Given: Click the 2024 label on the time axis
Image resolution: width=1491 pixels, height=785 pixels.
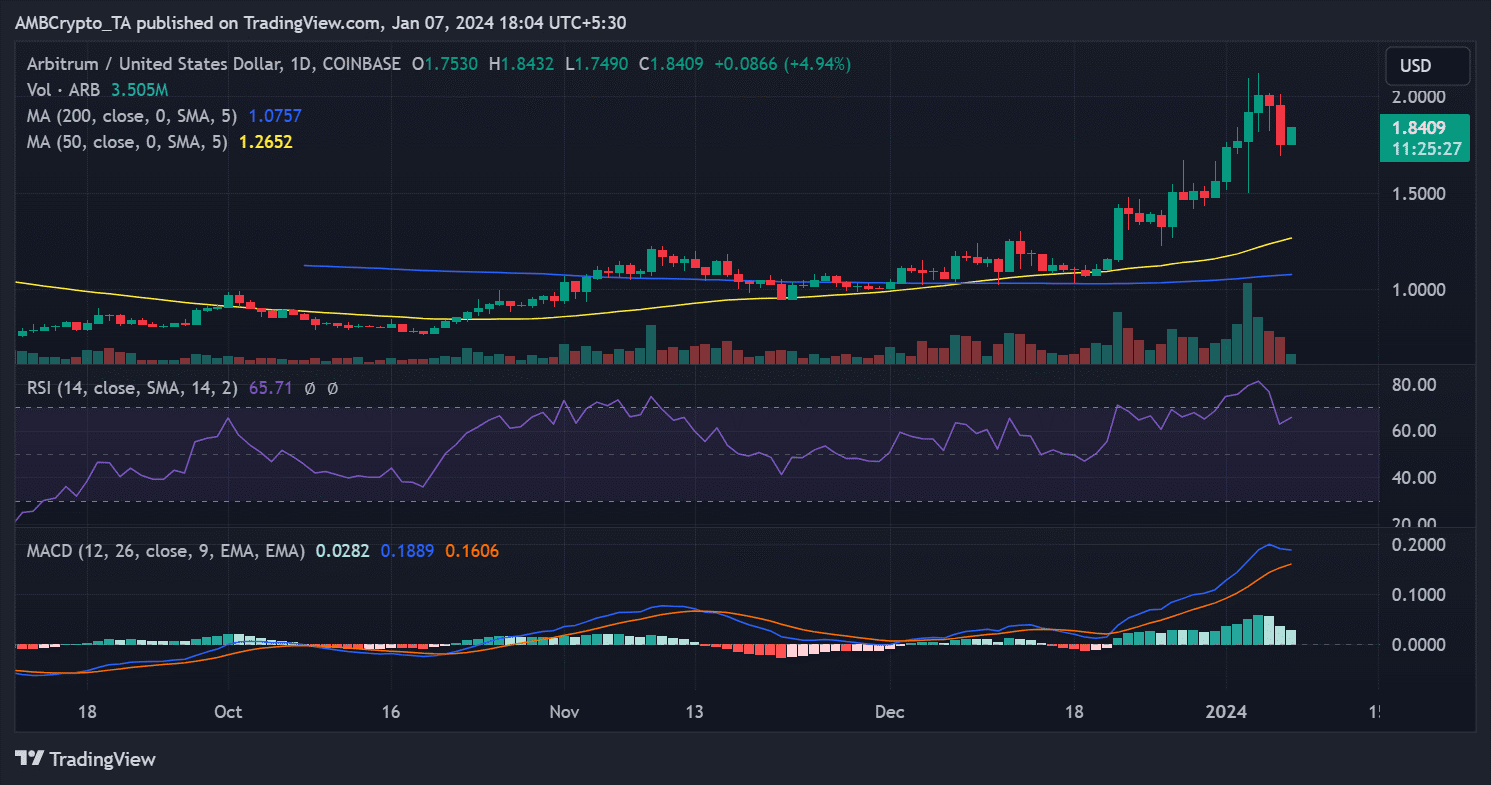Looking at the screenshot, I should pyautogui.click(x=1226, y=712).
